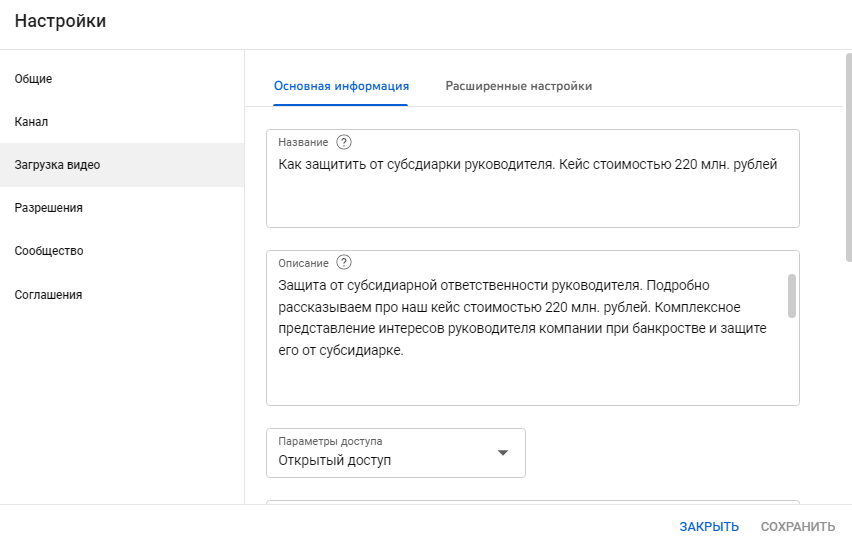Screen dimensions: 852x546
Task: Select the Основная информация tab
Action: tap(341, 86)
